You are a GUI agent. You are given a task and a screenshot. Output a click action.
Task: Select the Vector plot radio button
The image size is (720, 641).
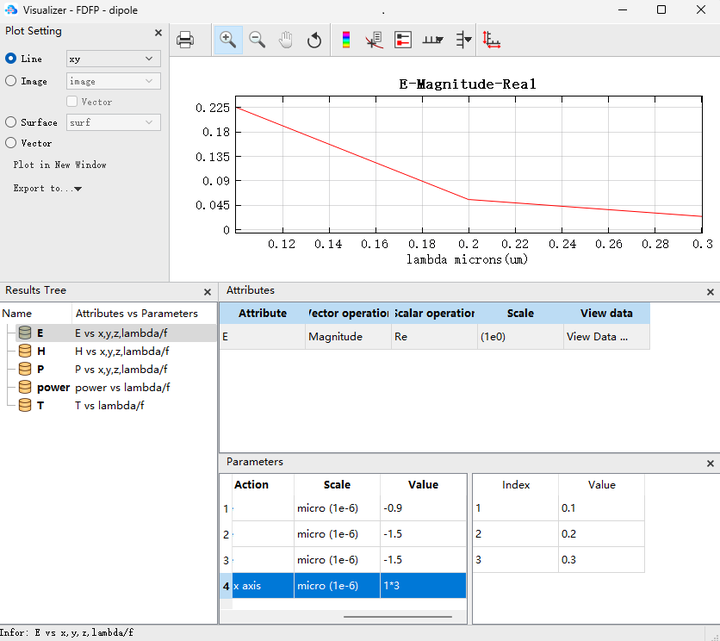(11, 143)
